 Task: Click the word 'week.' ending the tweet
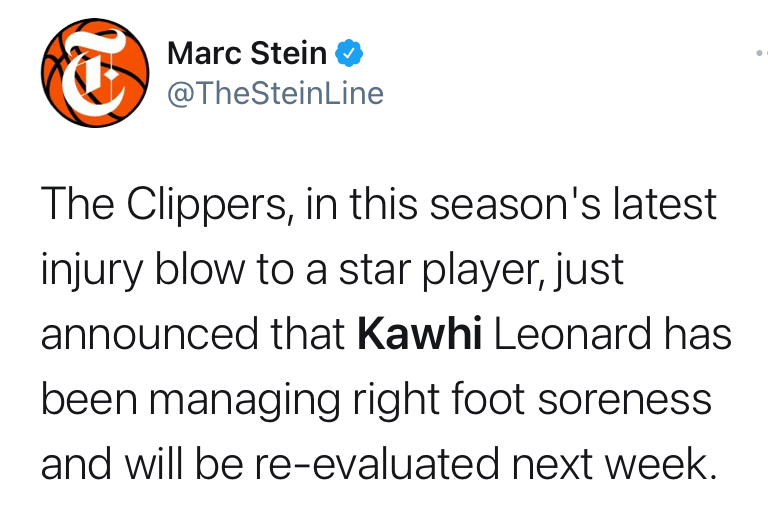(x=661, y=463)
